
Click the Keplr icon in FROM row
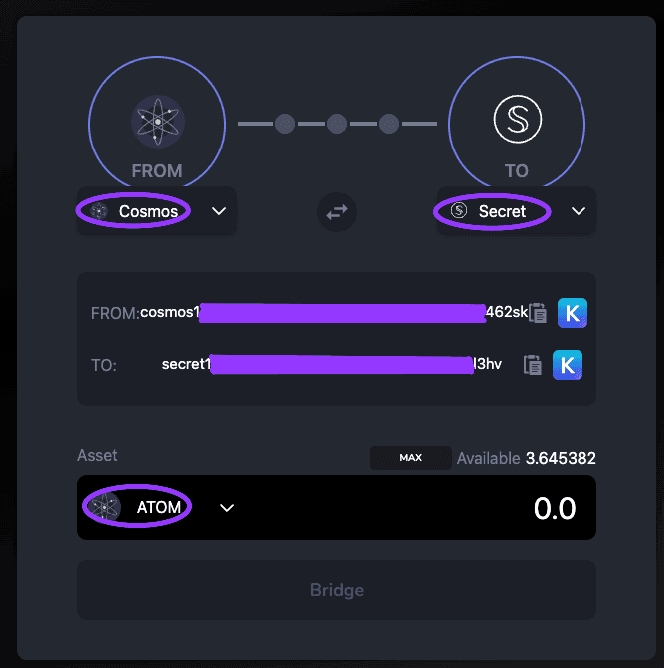point(572,313)
